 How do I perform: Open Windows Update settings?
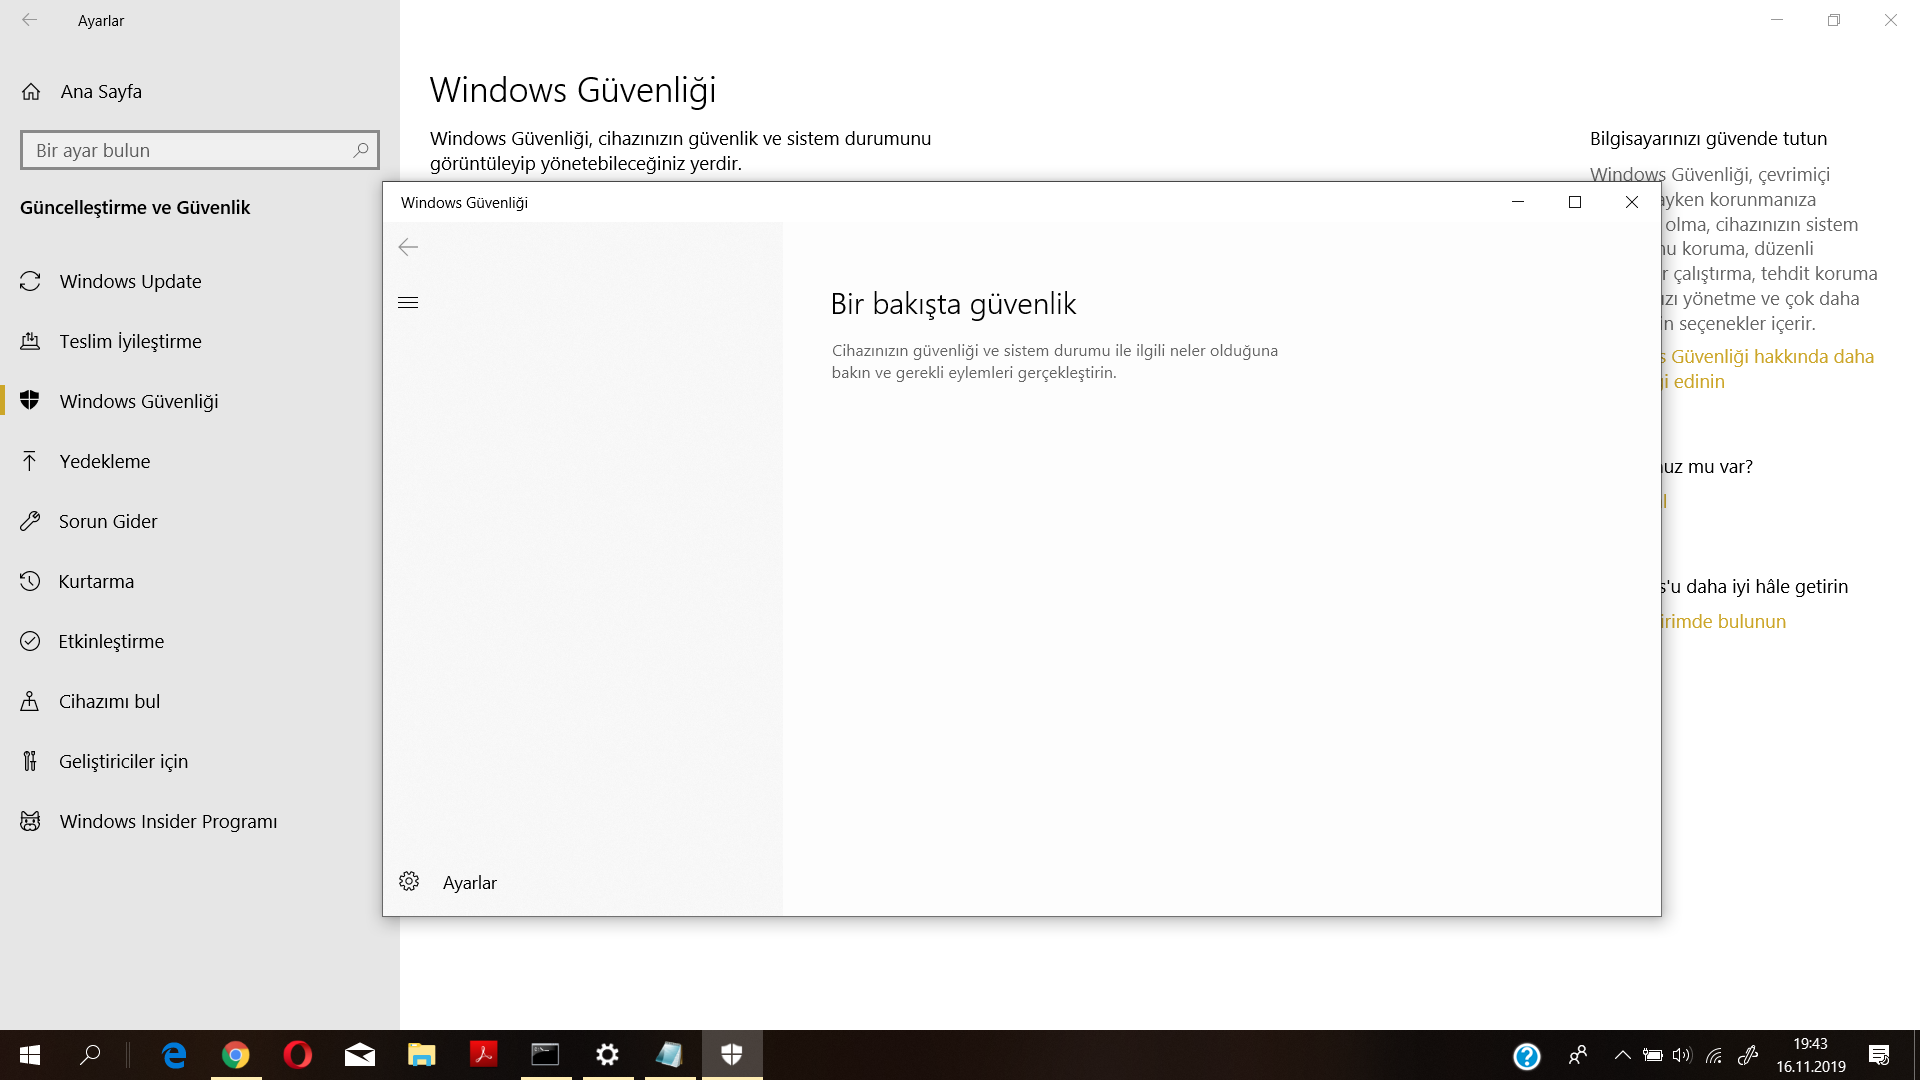[x=200, y=281]
